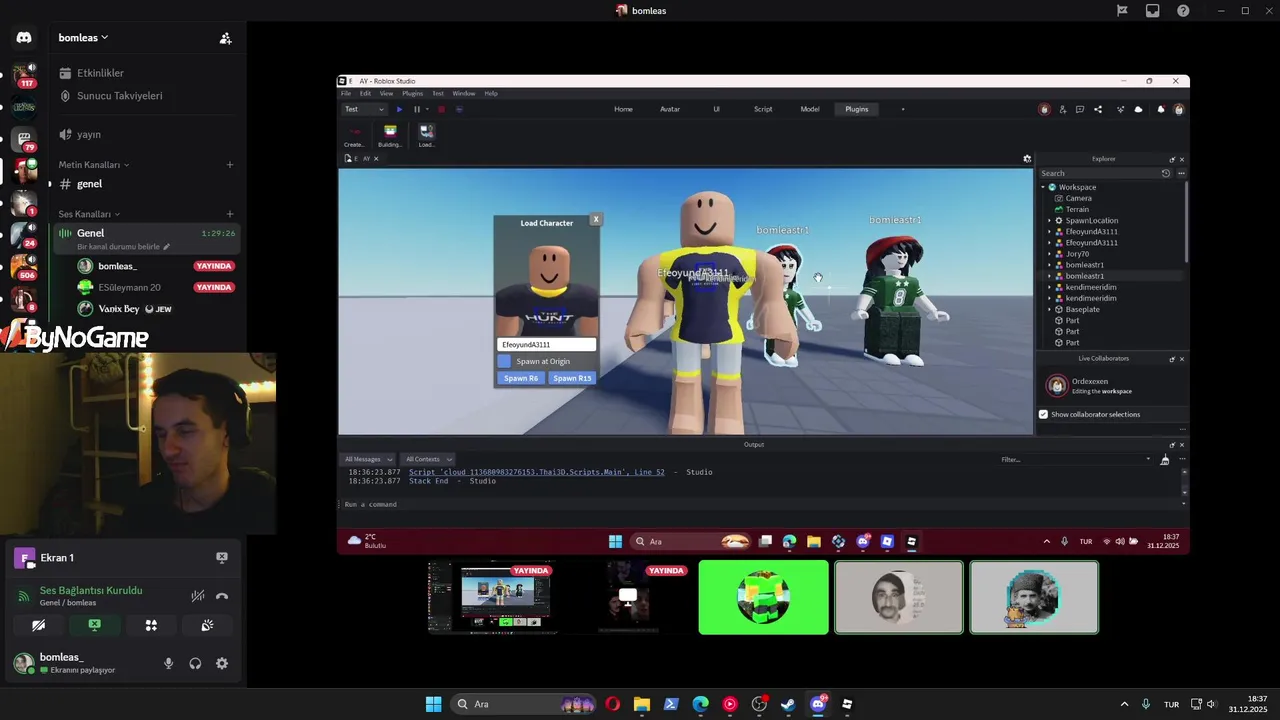This screenshot has width=1280, height=720.
Task: Close the Load Character dialog
Action: pyautogui.click(x=596, y=219)
